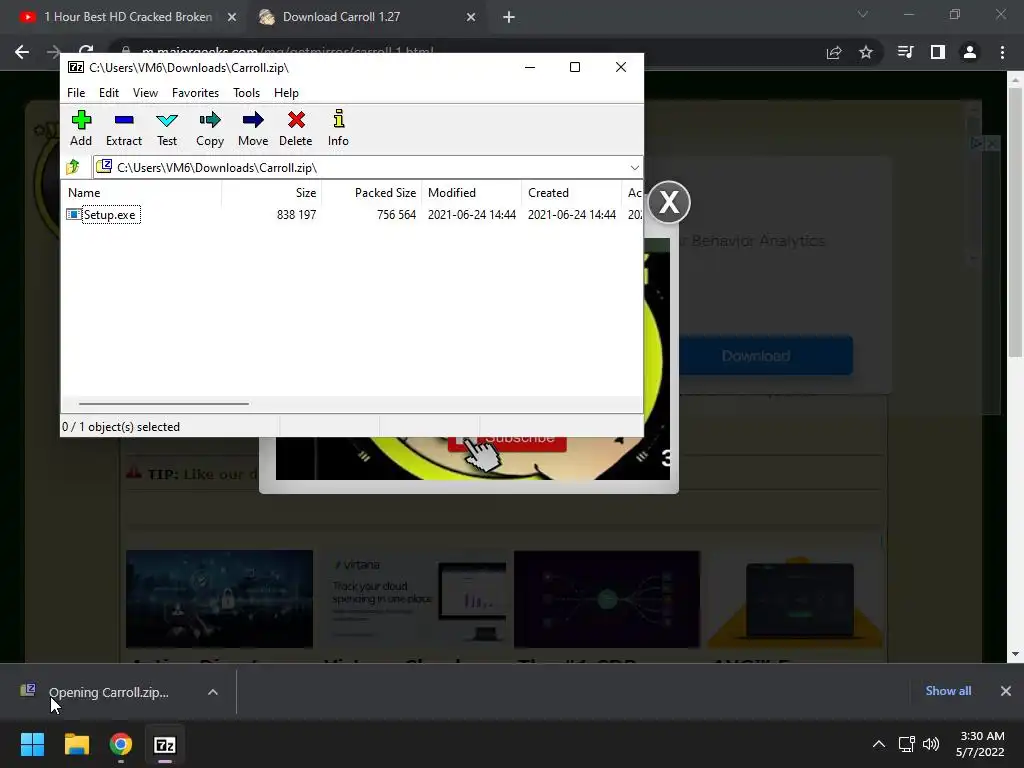Click Show all downloads link

pyautogui.click(x=948, y=691)
